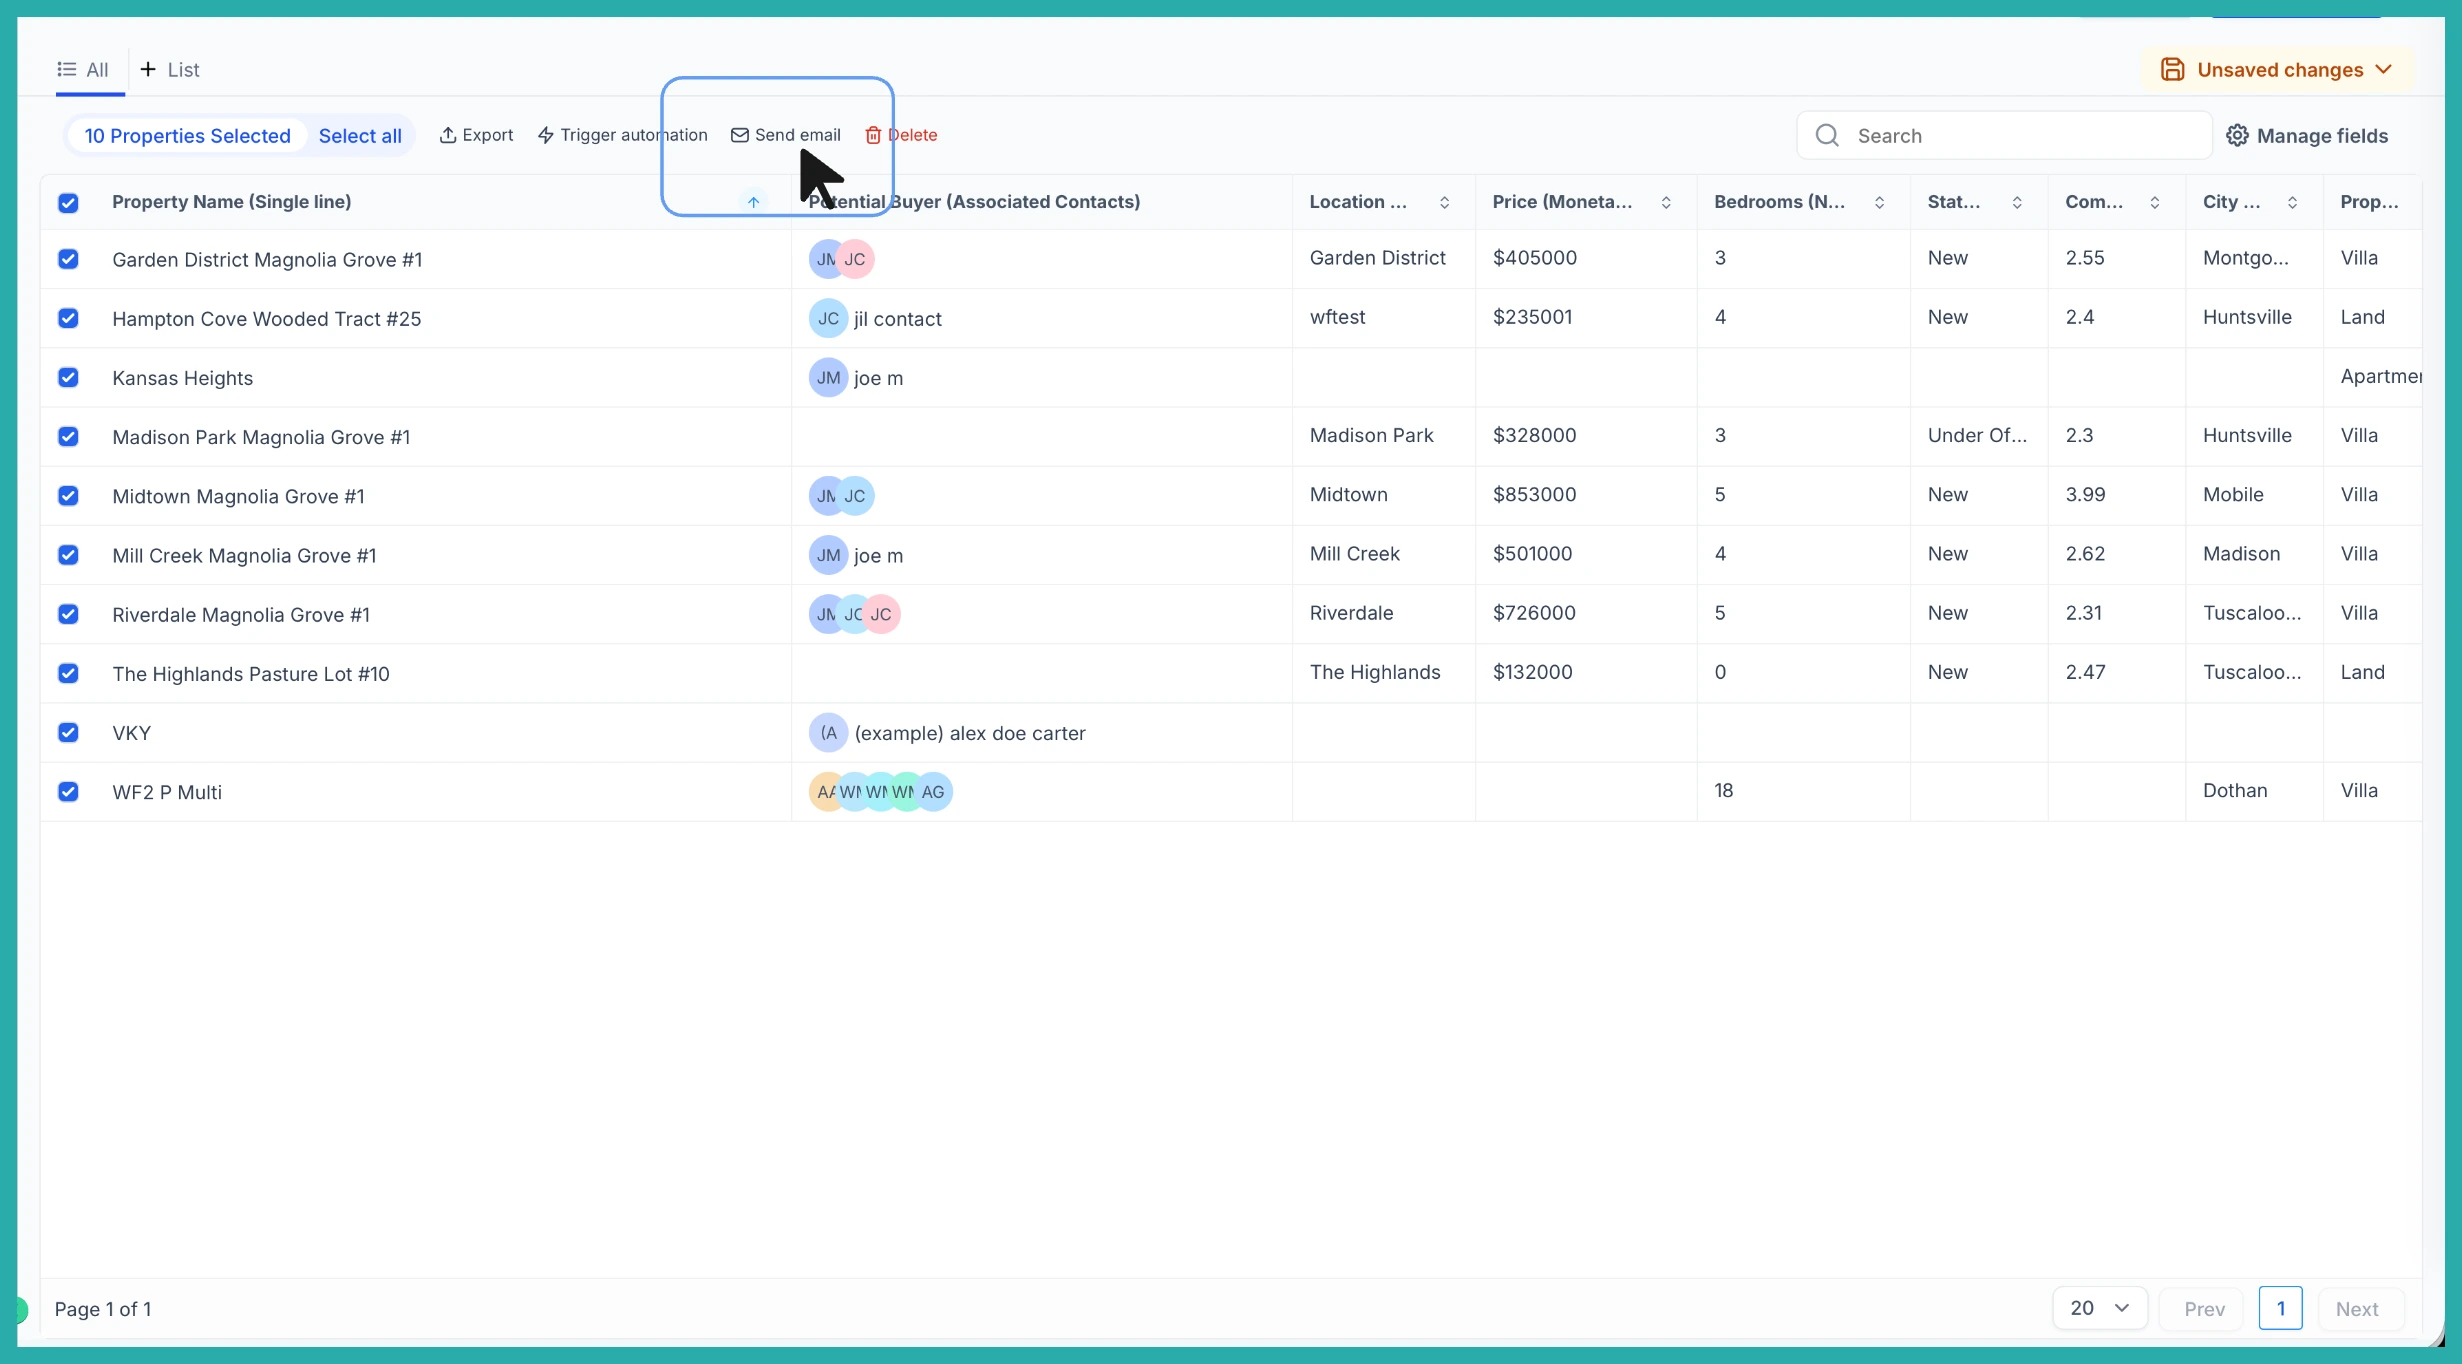Screen dimensions: 2462x1364
Task: Open the page size 20 dropdown
Action: (x=2100, y=1308)
